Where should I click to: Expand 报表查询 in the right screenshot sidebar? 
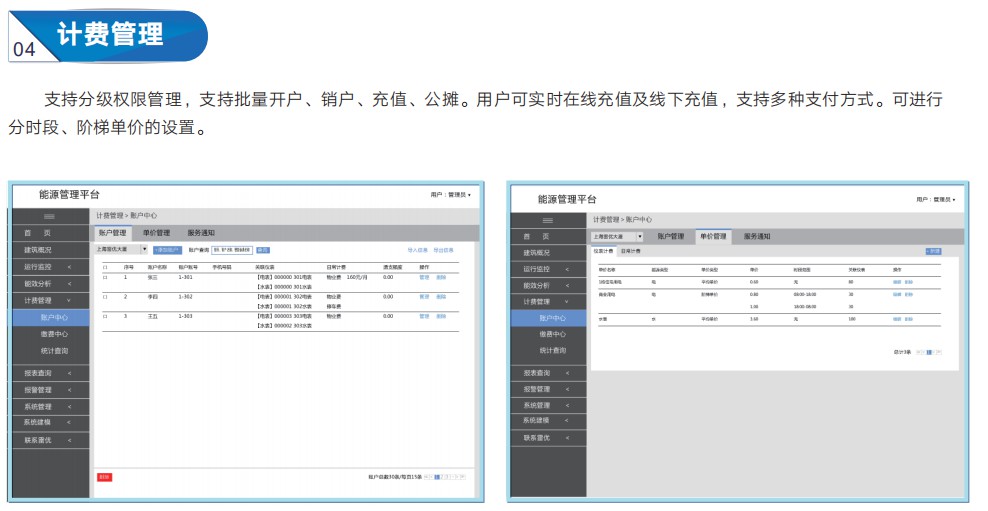click(x=547, y=372)
